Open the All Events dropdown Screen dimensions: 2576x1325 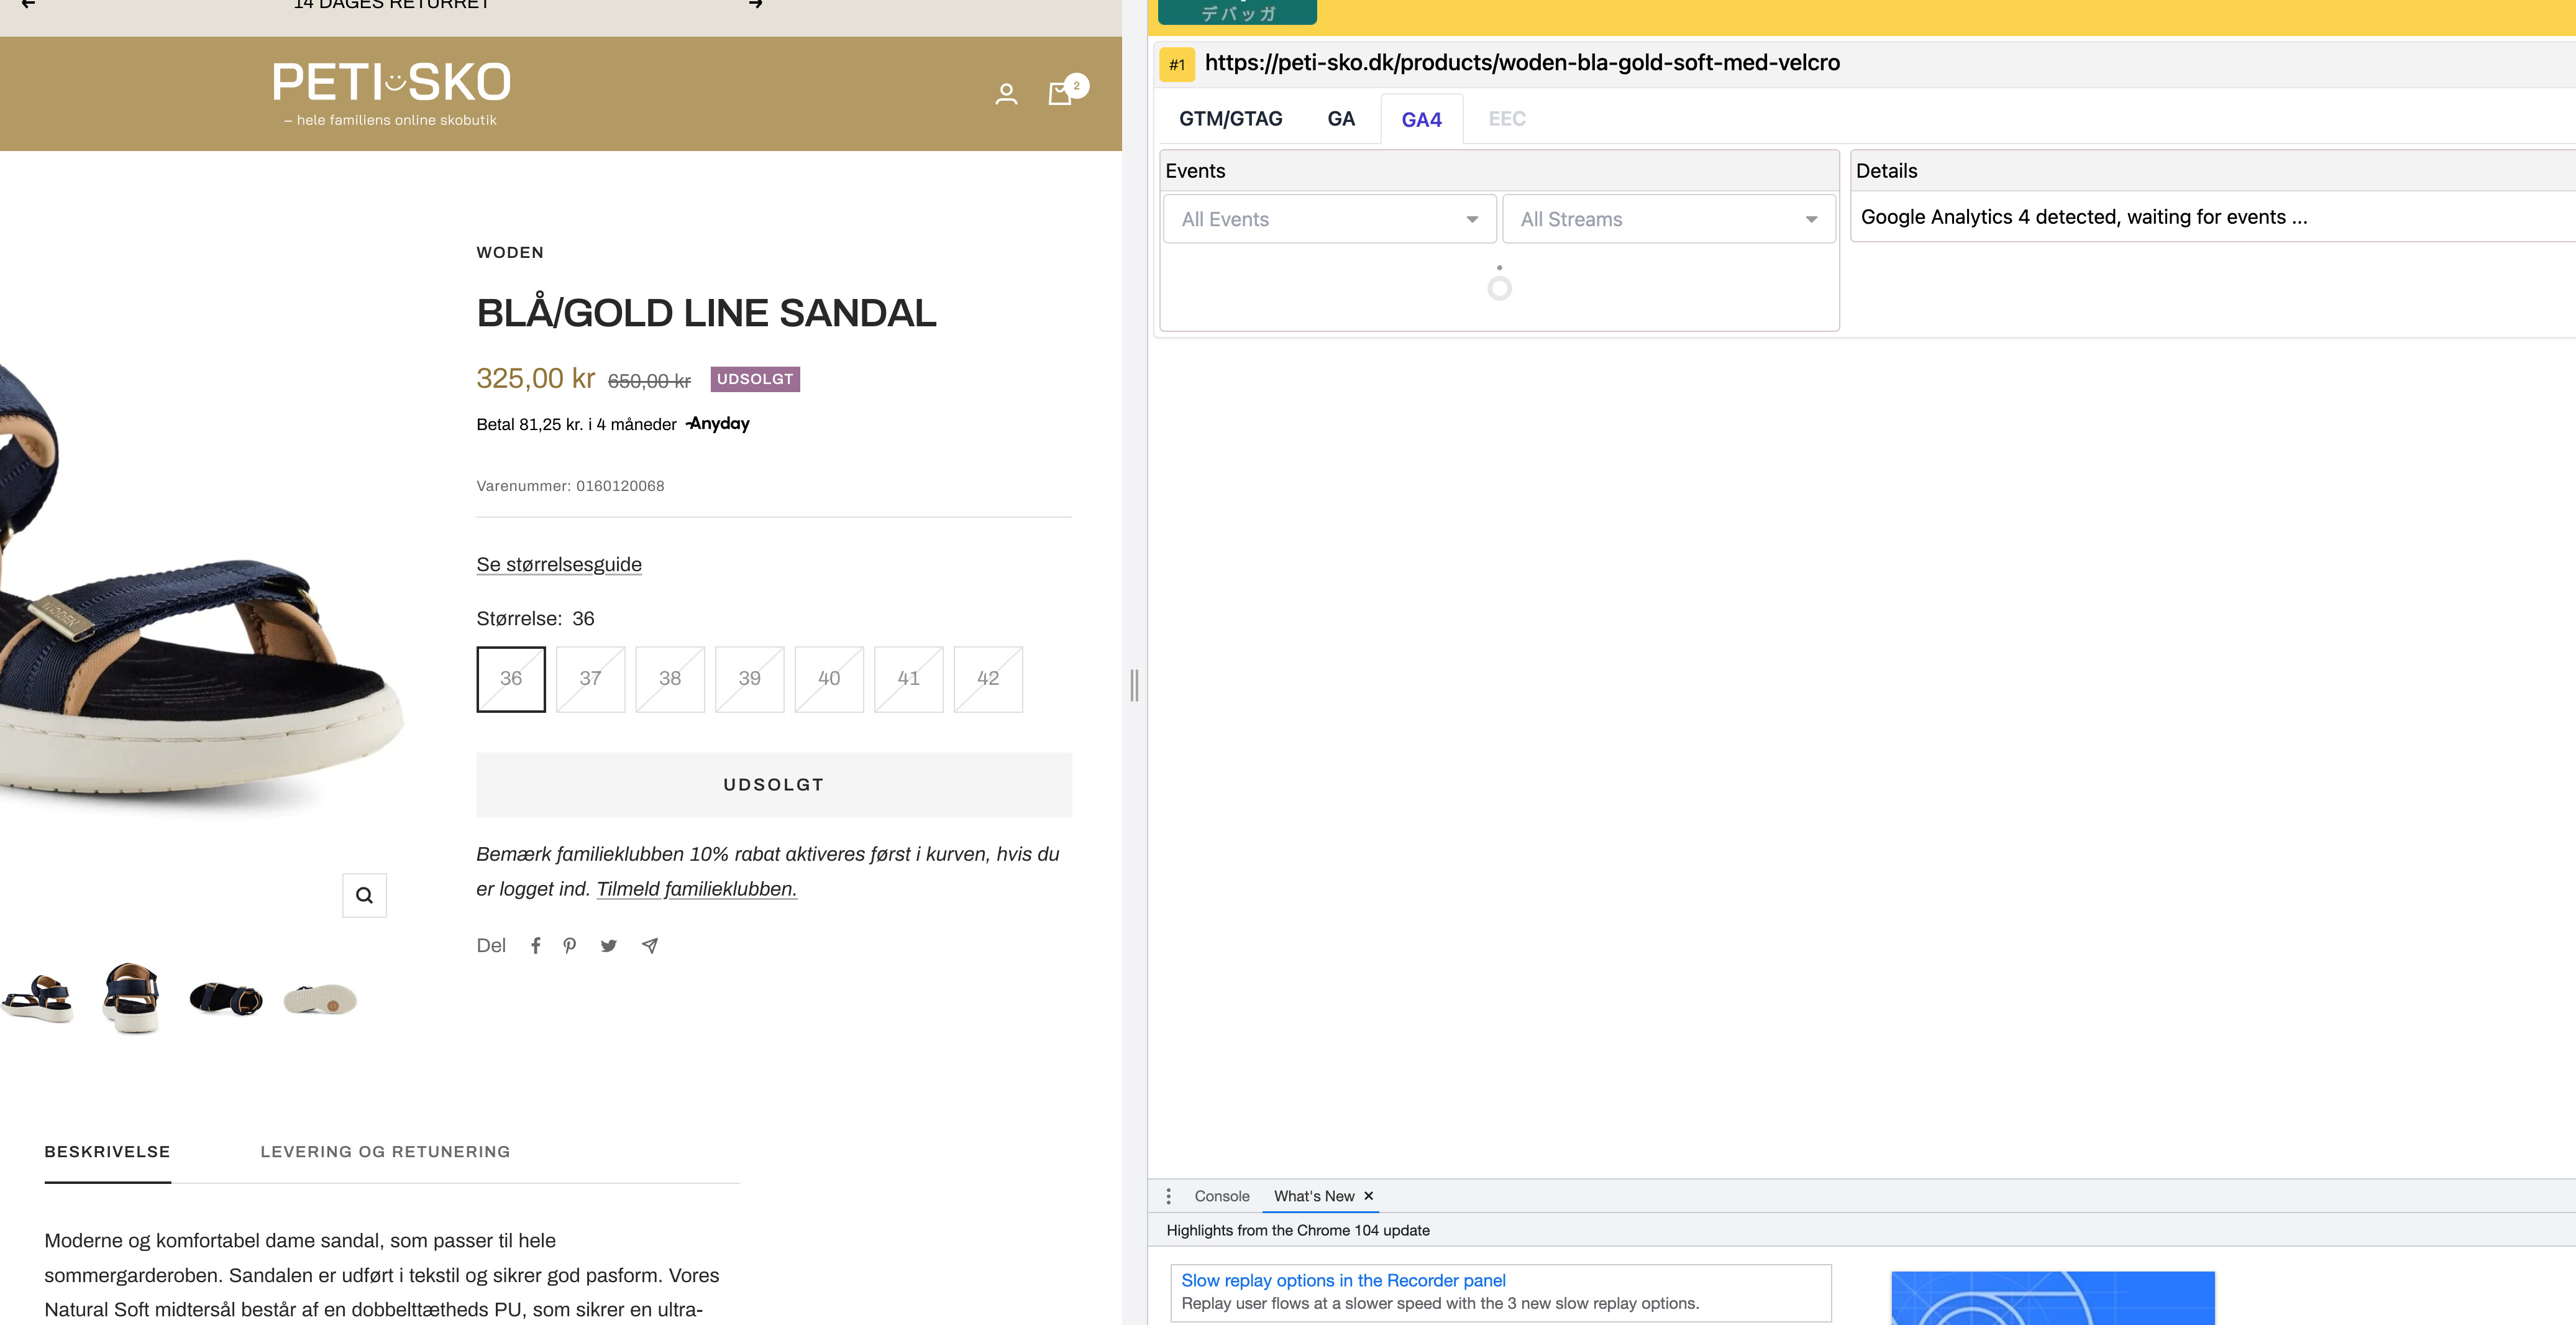(x=1329, y=219)
